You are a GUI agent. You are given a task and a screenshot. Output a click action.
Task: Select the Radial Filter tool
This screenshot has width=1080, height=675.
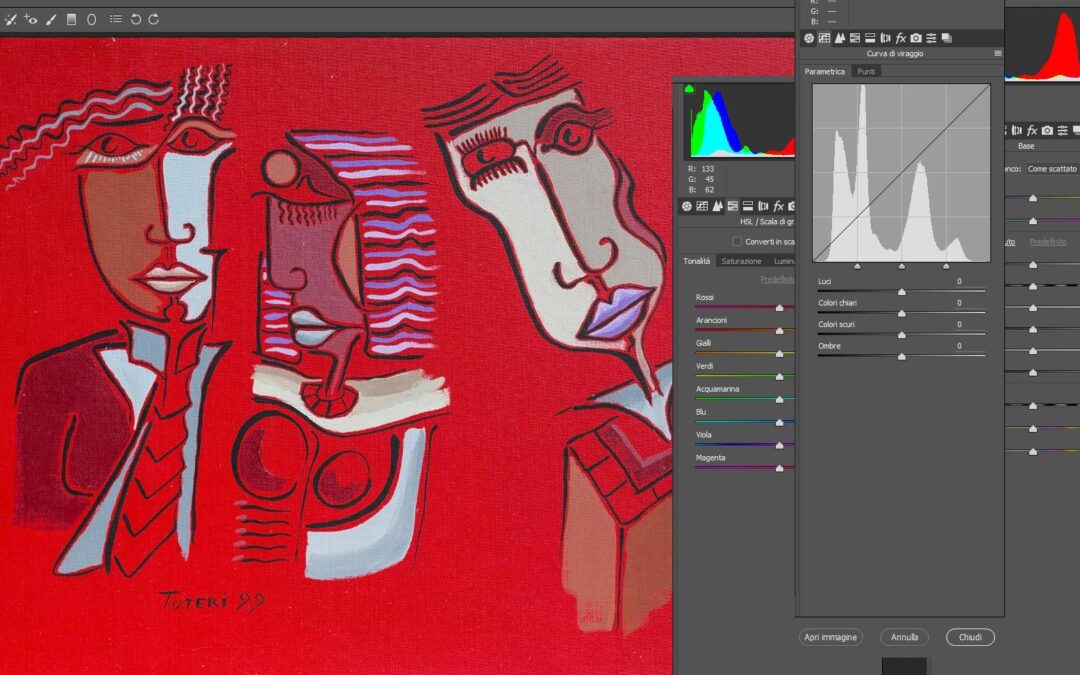[x=92, y=19]
